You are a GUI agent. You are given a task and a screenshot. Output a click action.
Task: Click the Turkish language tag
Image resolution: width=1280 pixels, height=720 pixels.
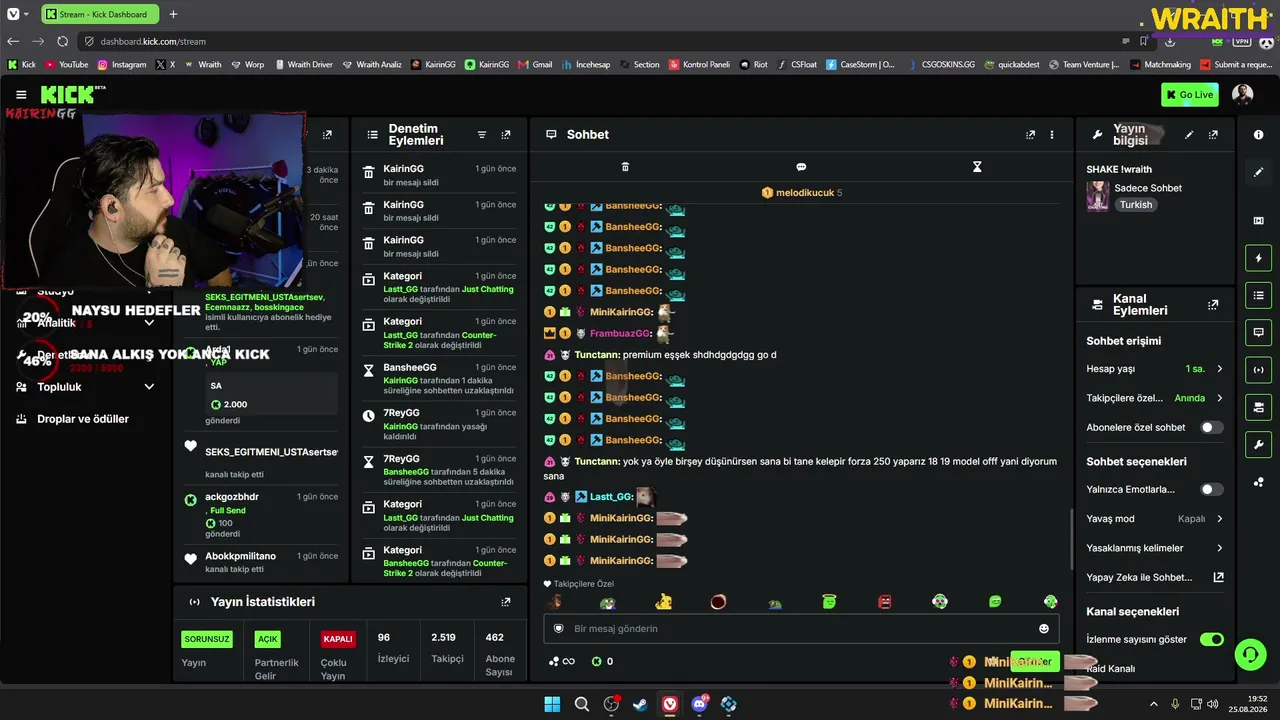1136,205
